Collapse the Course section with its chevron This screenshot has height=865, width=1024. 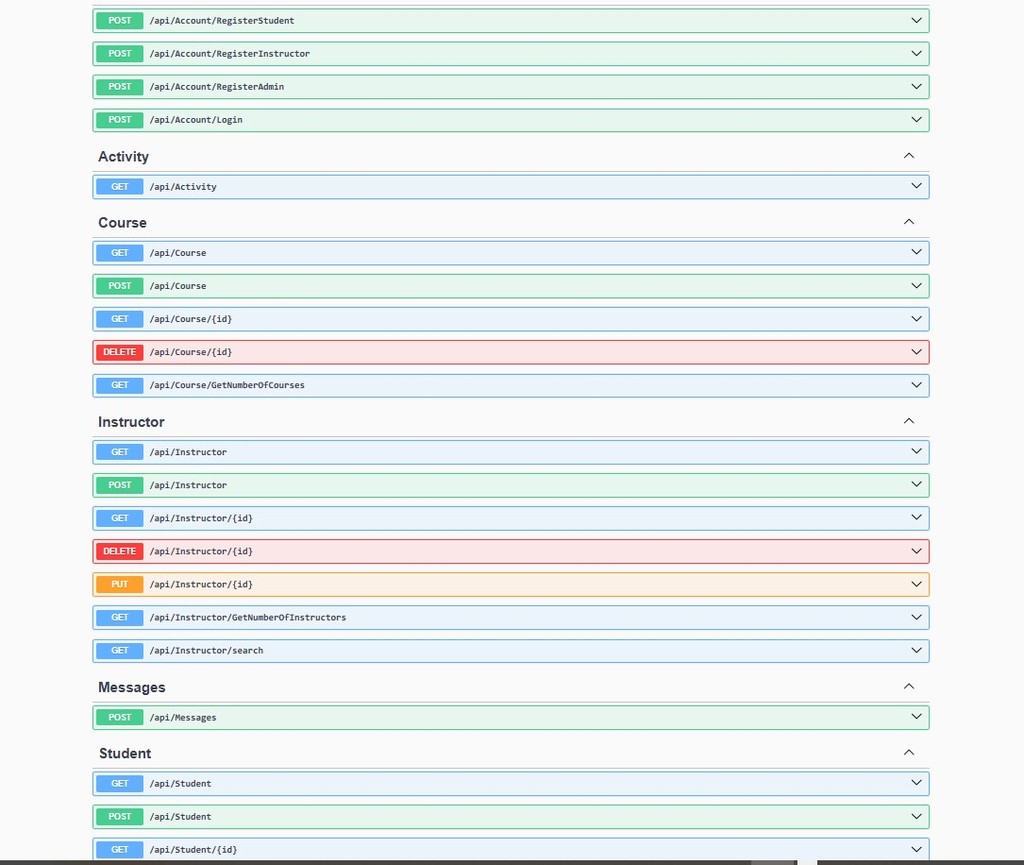(x=909, y=222)
